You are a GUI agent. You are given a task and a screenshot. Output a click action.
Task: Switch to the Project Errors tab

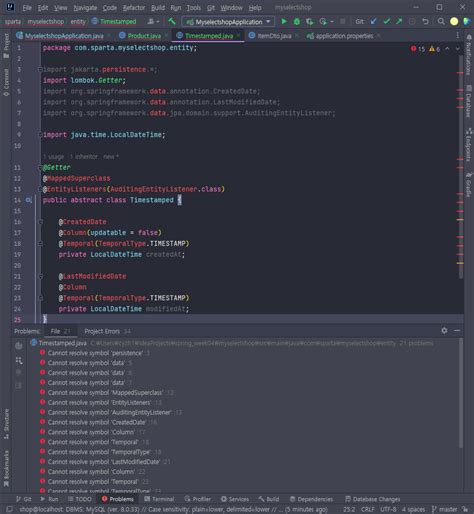[107, 331]
